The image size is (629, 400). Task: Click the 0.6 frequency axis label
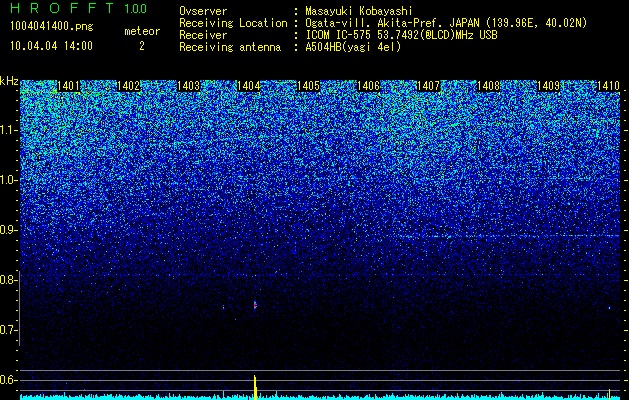(x=8, y=380)
